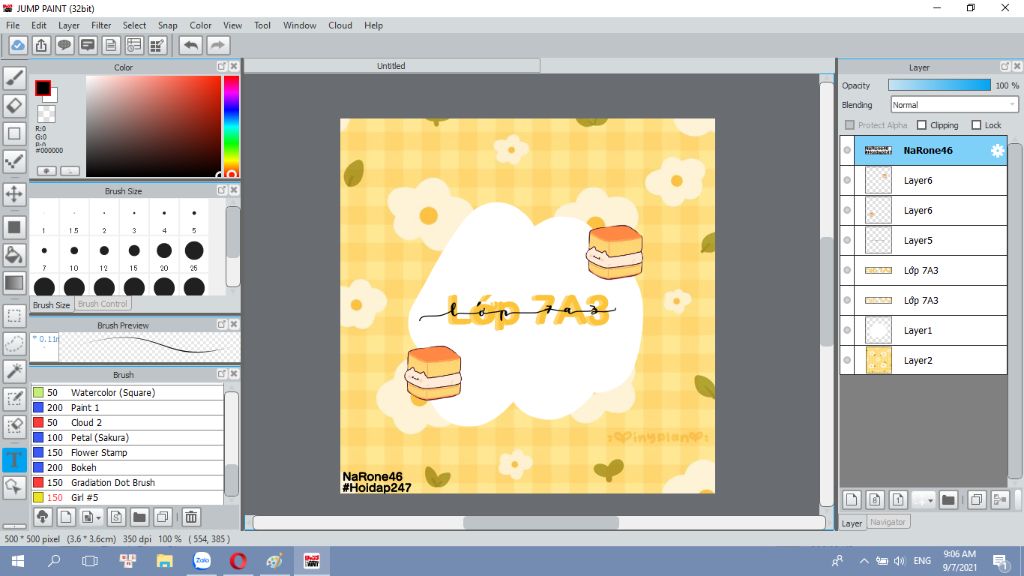Toggle visibility of Layer5
The width and height of the screenshot is (1024, 576).
847,241
